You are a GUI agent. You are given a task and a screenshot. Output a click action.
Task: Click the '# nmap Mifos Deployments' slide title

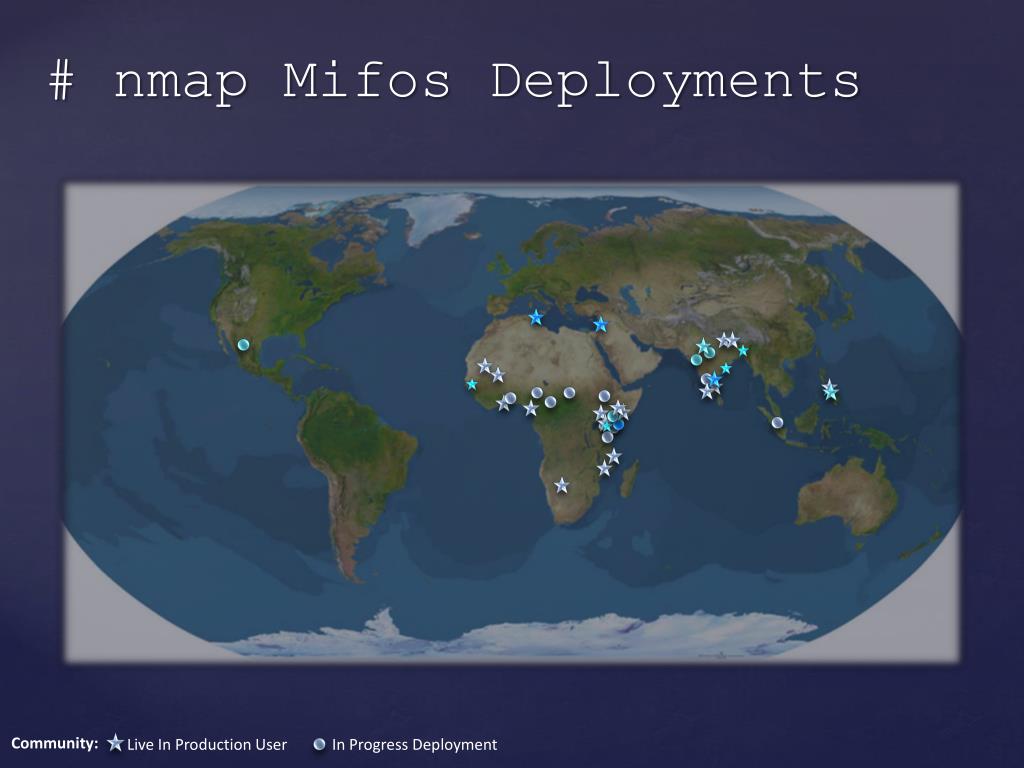pyautogui.click(x=455, y=82)
